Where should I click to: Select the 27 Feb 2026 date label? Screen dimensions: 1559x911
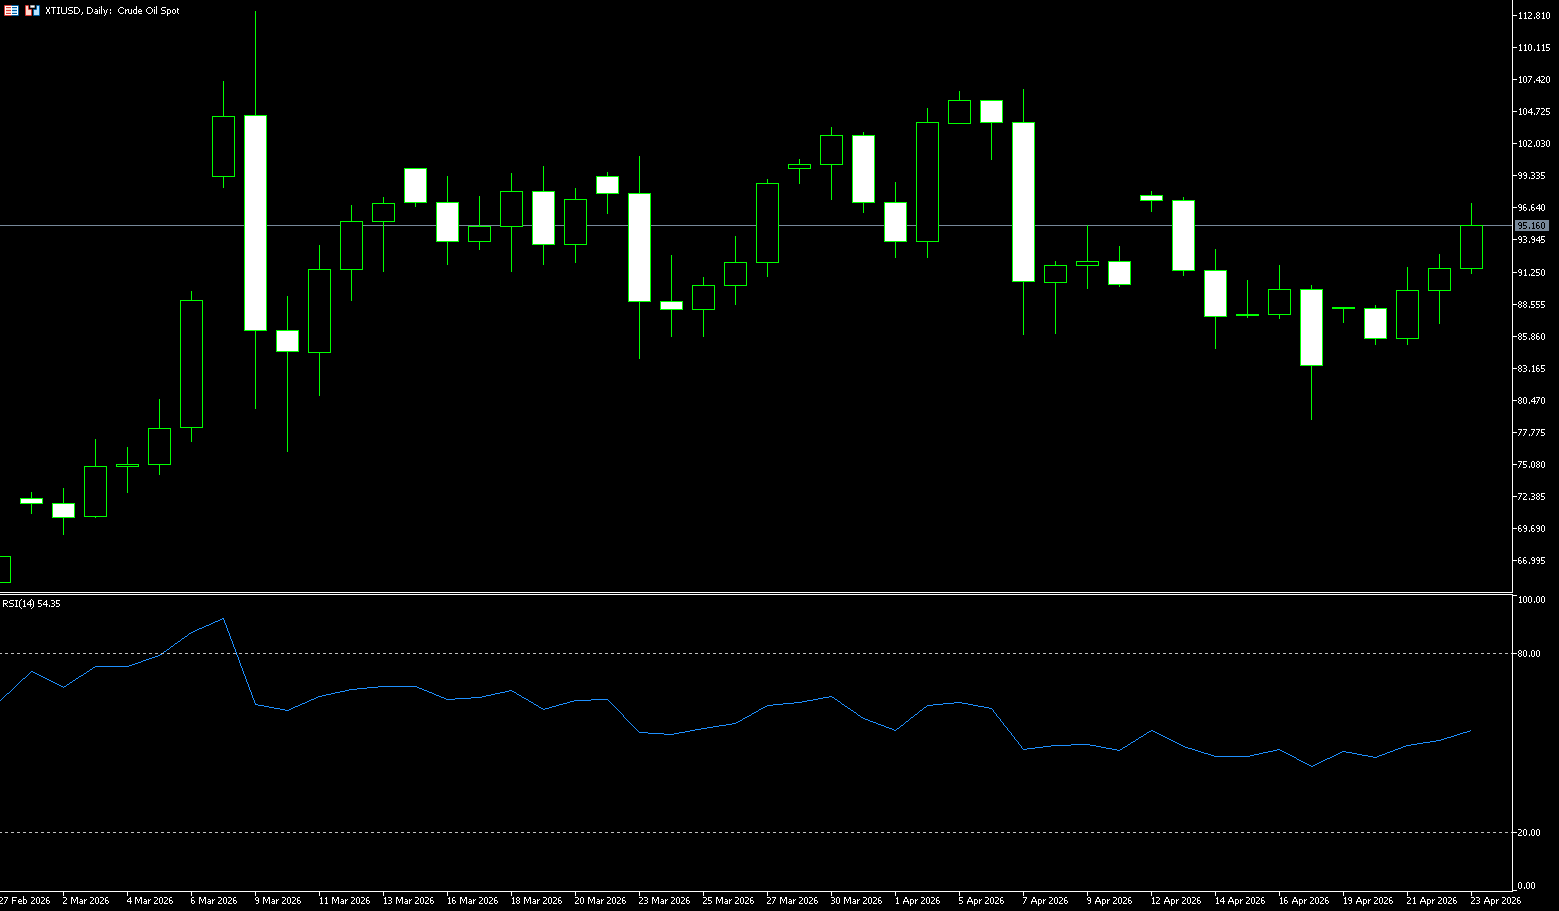pos(25,901)
